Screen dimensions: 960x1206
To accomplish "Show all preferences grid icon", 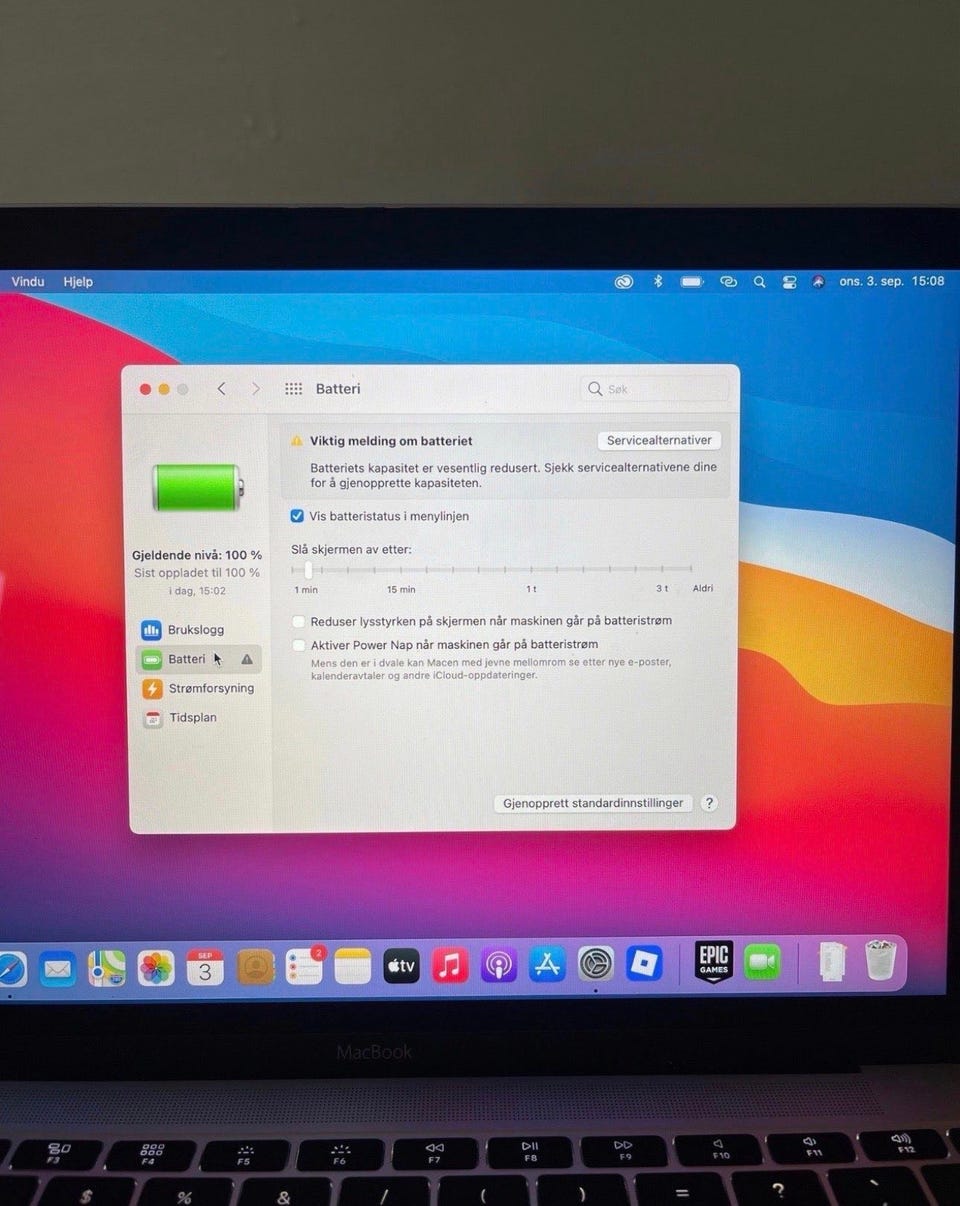I will 293,389.
